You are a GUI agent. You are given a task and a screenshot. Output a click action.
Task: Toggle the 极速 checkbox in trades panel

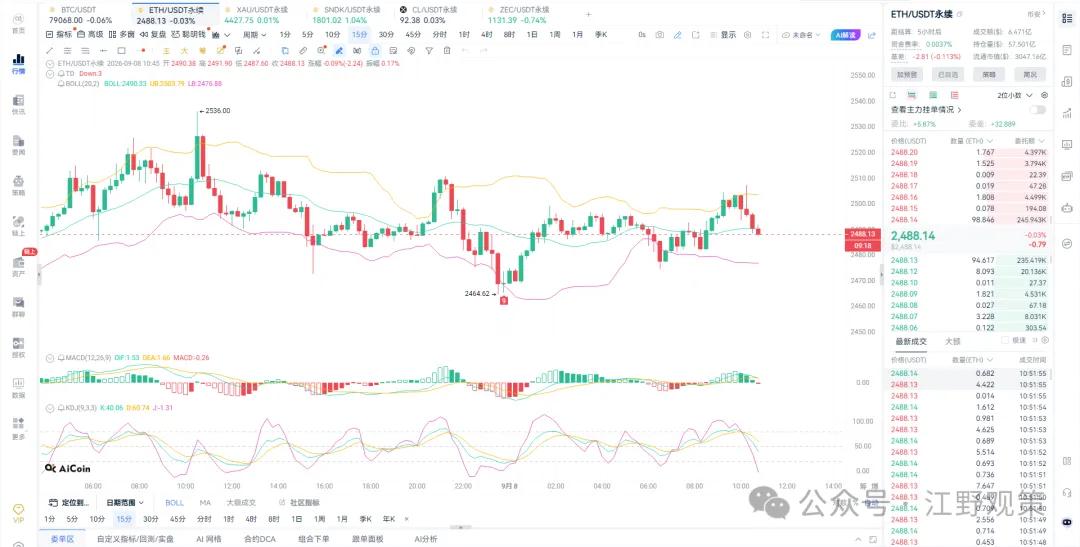[1004, 340]
